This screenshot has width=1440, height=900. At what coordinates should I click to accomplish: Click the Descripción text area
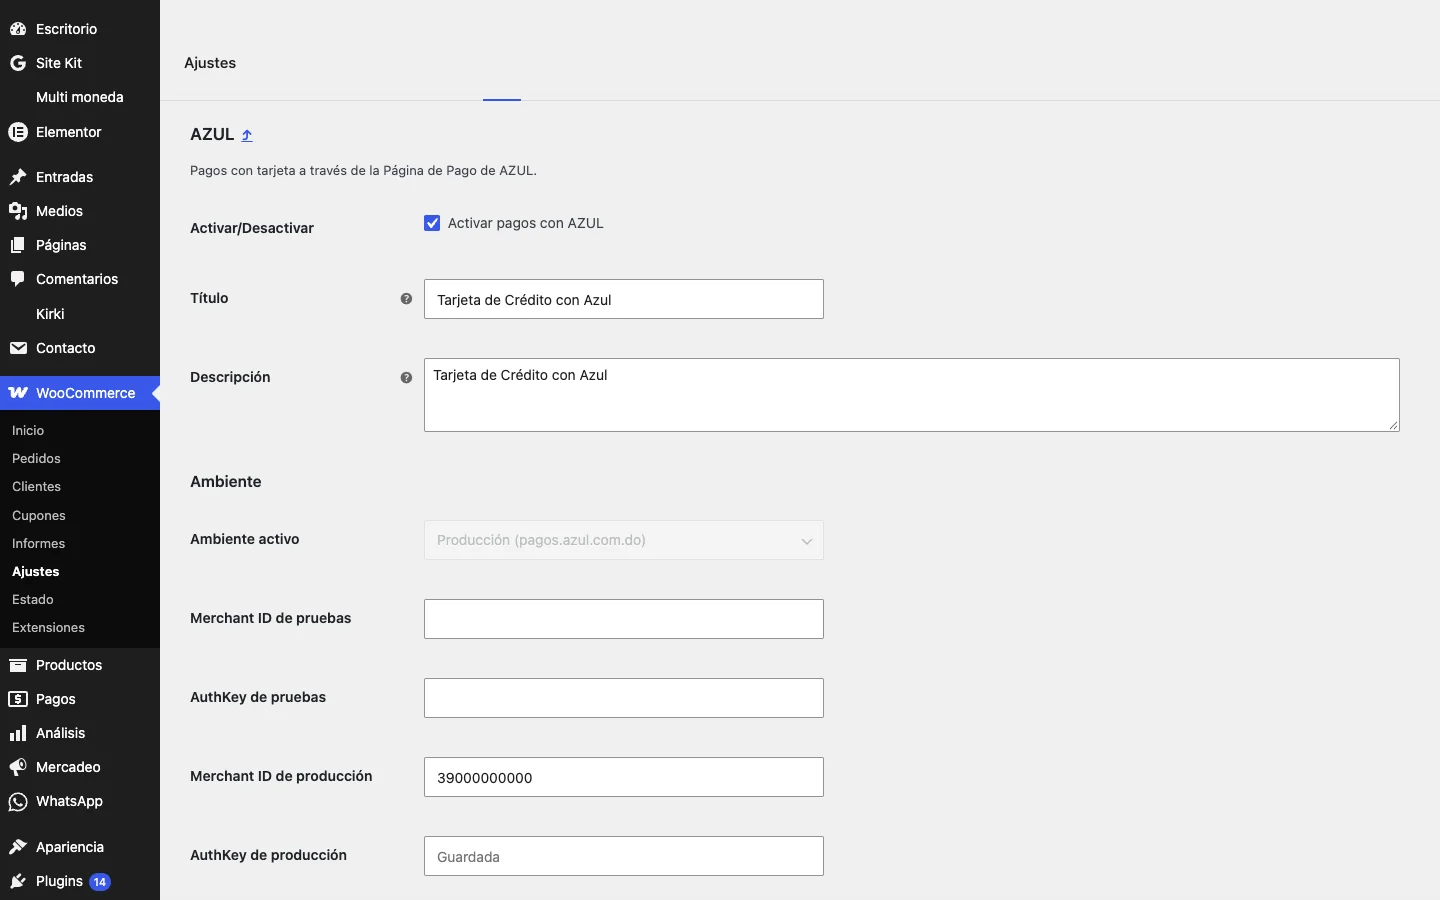(912, 395)
